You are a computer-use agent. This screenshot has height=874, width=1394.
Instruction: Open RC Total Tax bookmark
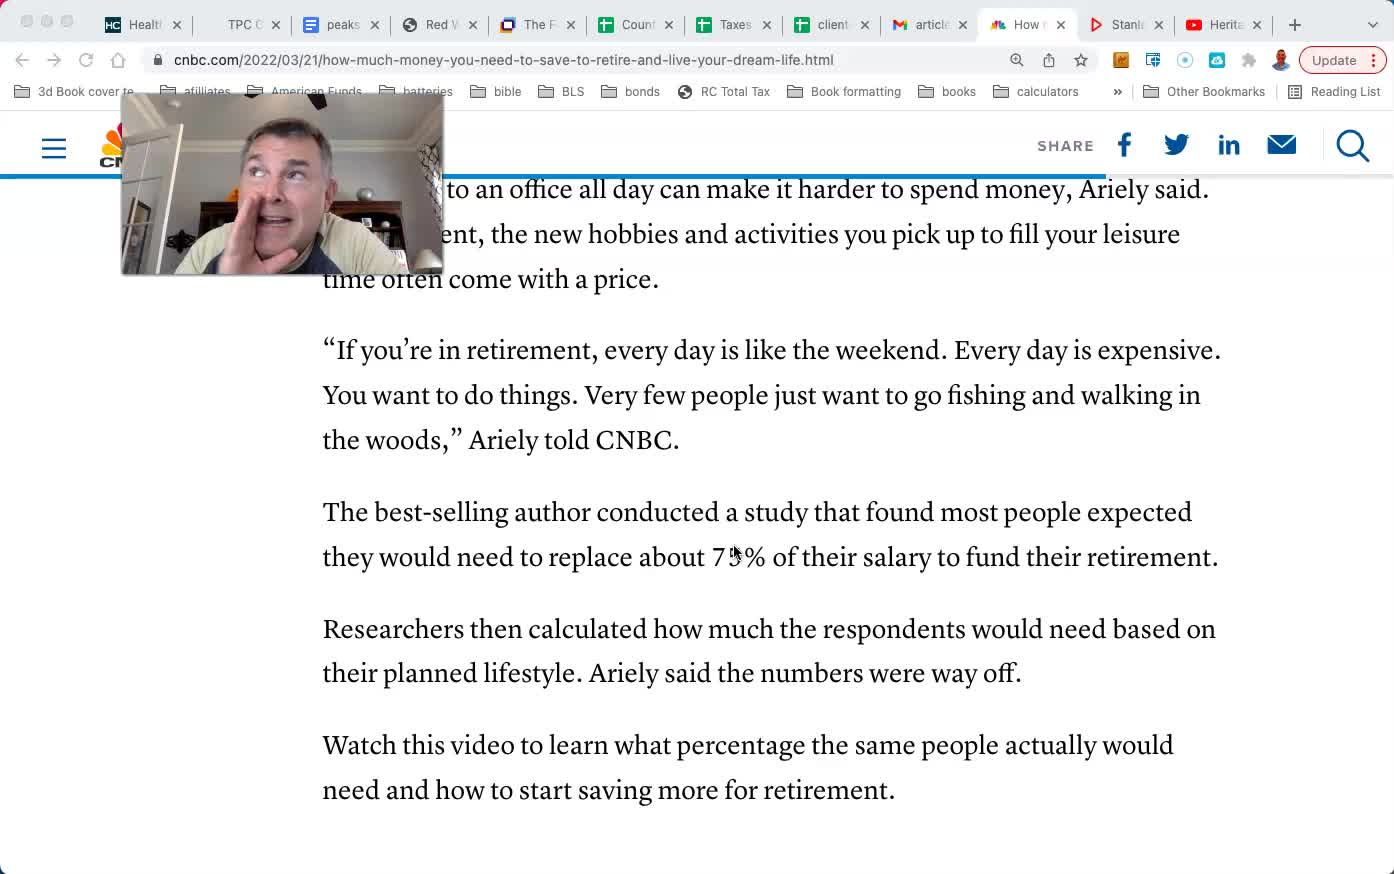(x=724, y=92)
